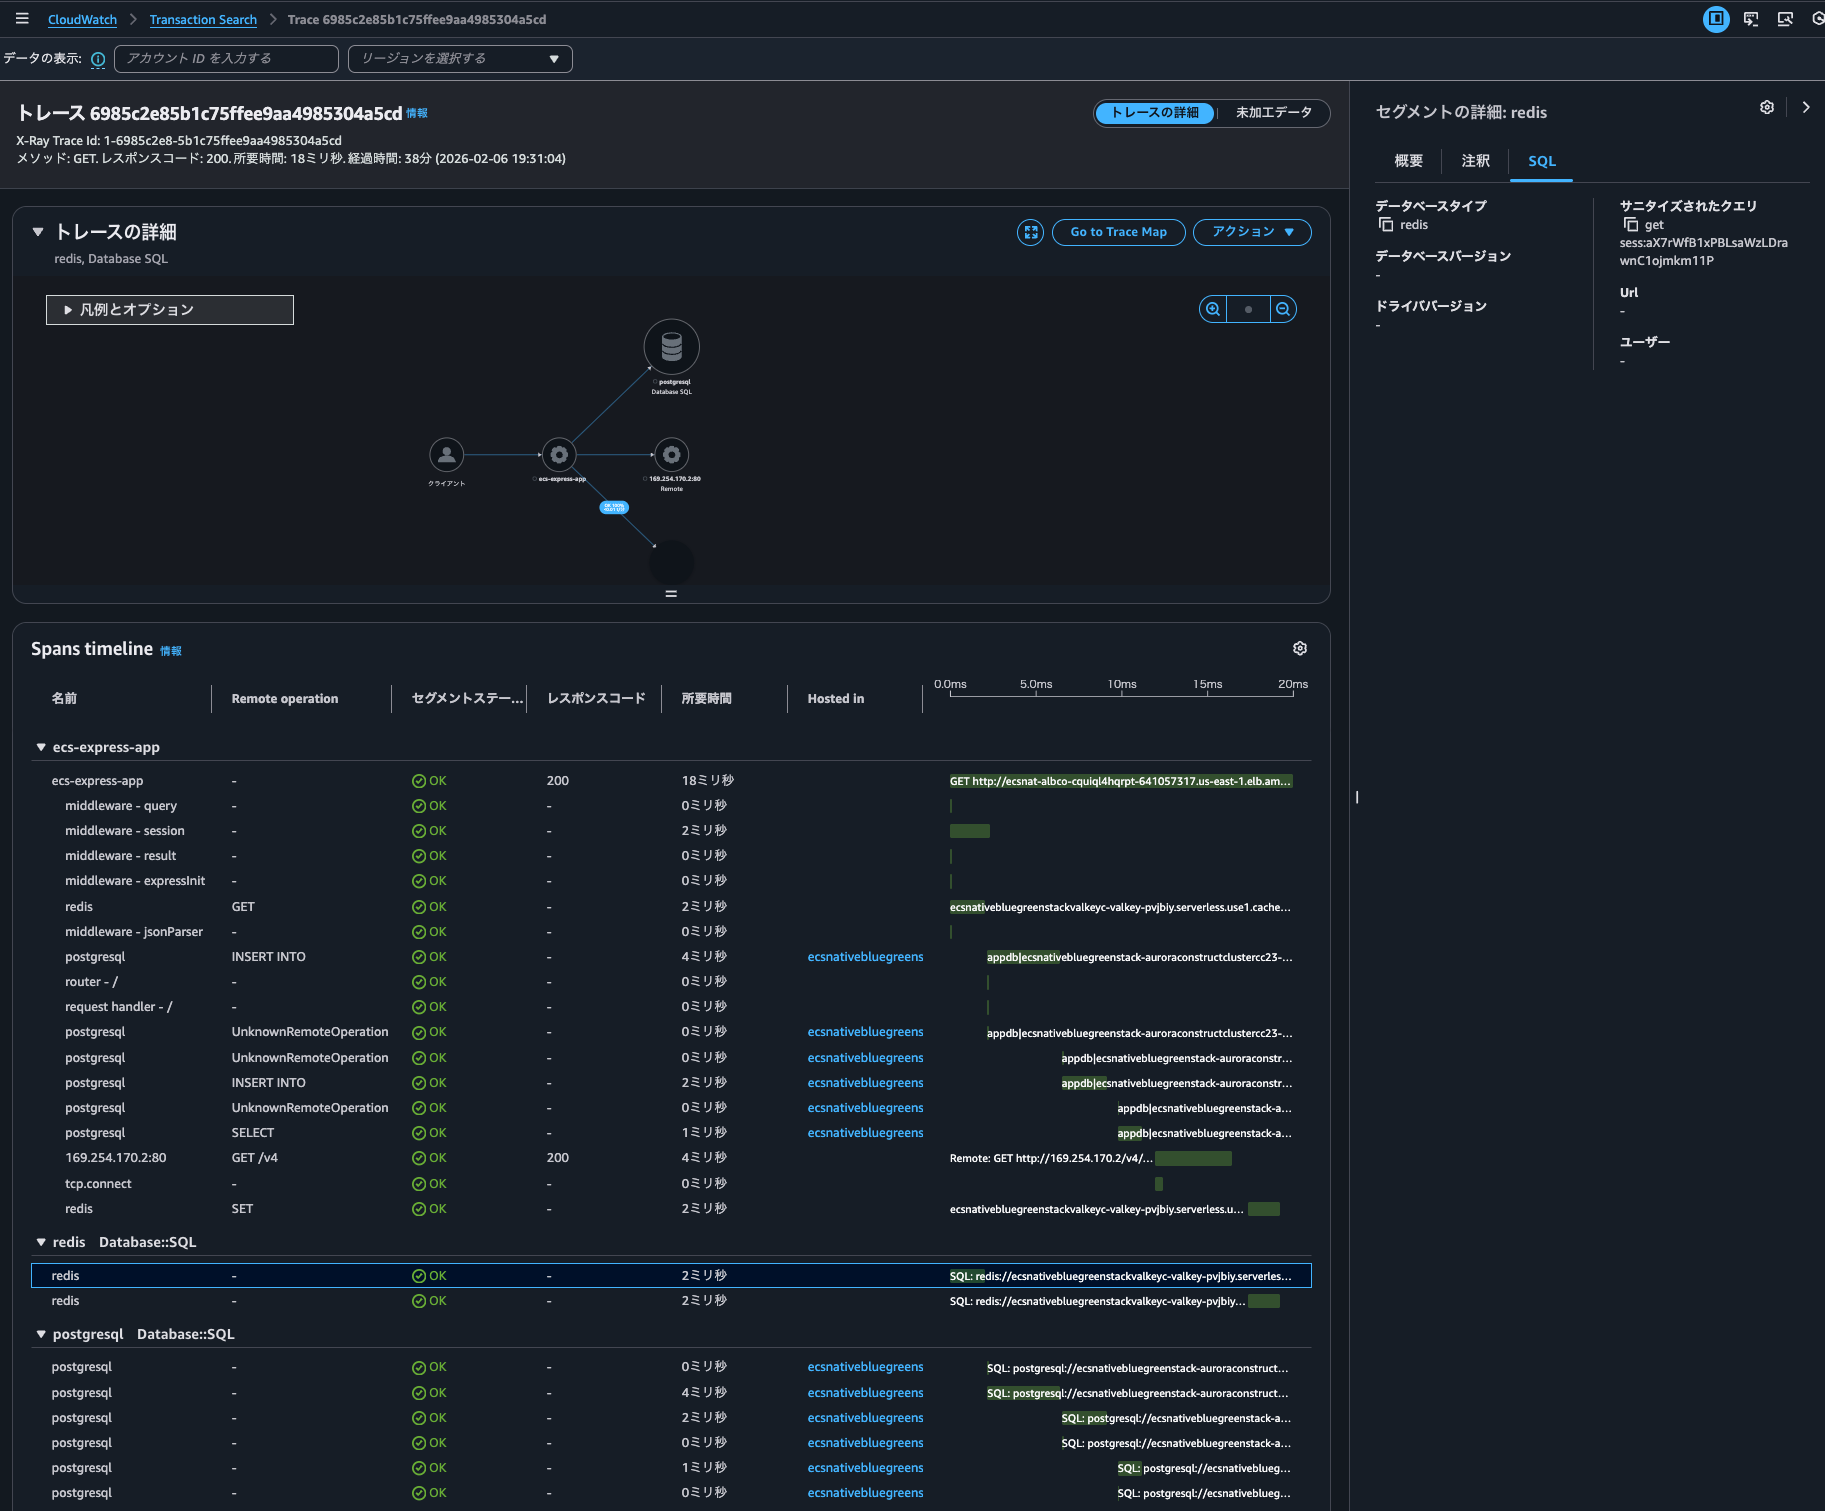Open Spans timeline settings gear
Screen dimensions: 1825x1511
pos(1299,649)
